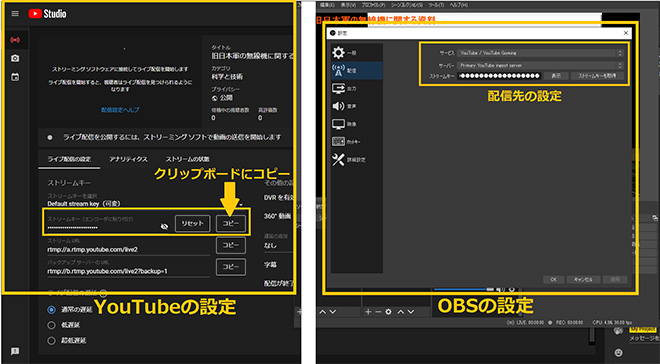Copy the stream key with コピー button

[231, 223]
